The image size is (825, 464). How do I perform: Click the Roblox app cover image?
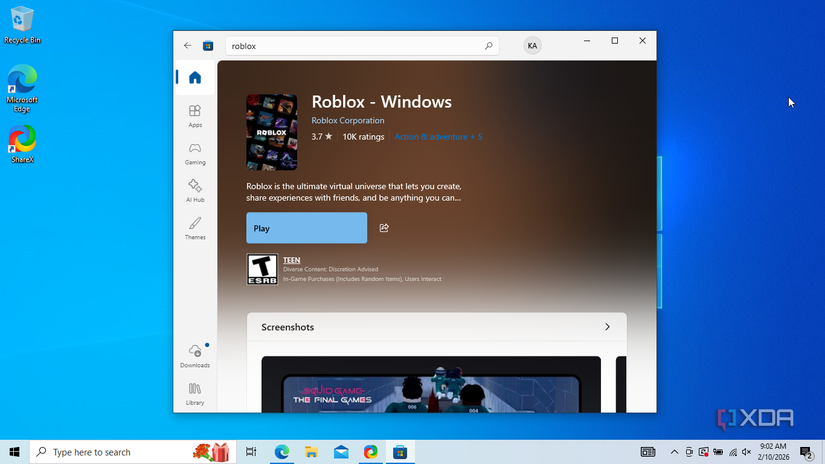point(271,133)
